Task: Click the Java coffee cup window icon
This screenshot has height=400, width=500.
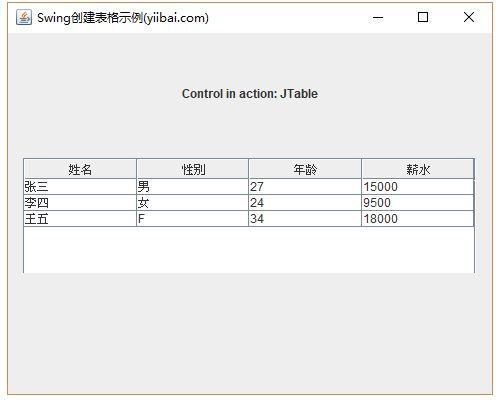Action: 24,17
